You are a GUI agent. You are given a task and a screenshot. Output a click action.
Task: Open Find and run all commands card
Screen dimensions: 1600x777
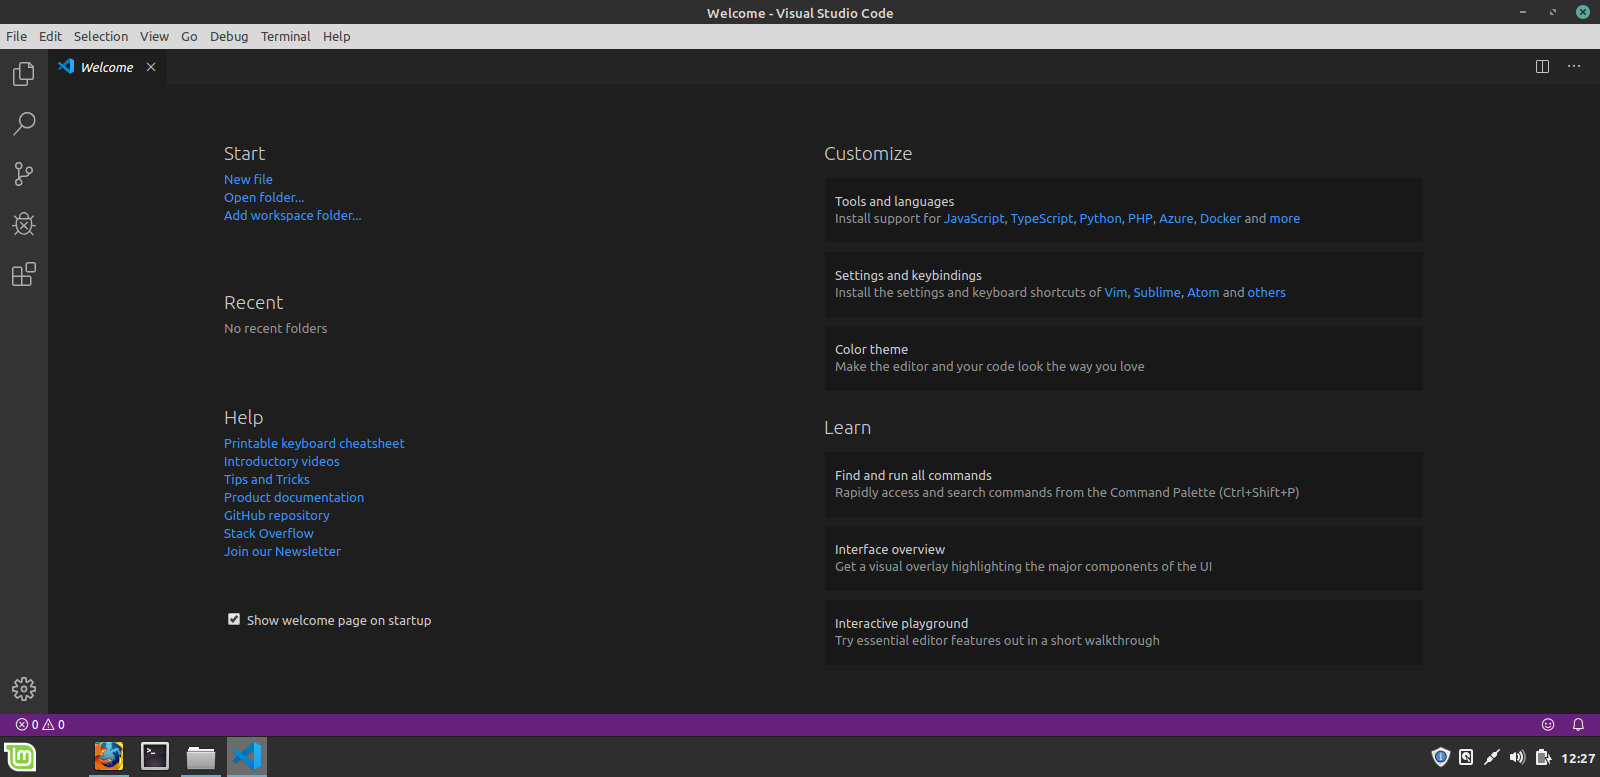tap(1123, 484)
